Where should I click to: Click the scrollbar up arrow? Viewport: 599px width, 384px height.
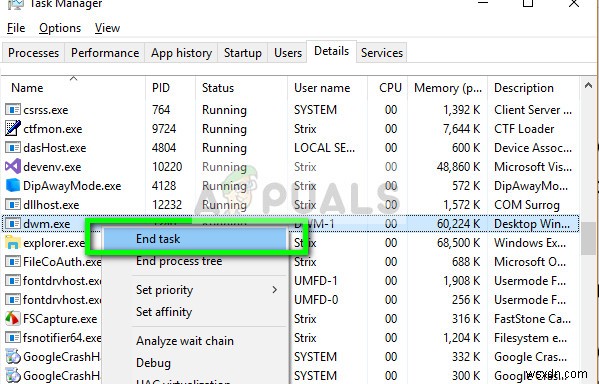[x=589, y=86]
